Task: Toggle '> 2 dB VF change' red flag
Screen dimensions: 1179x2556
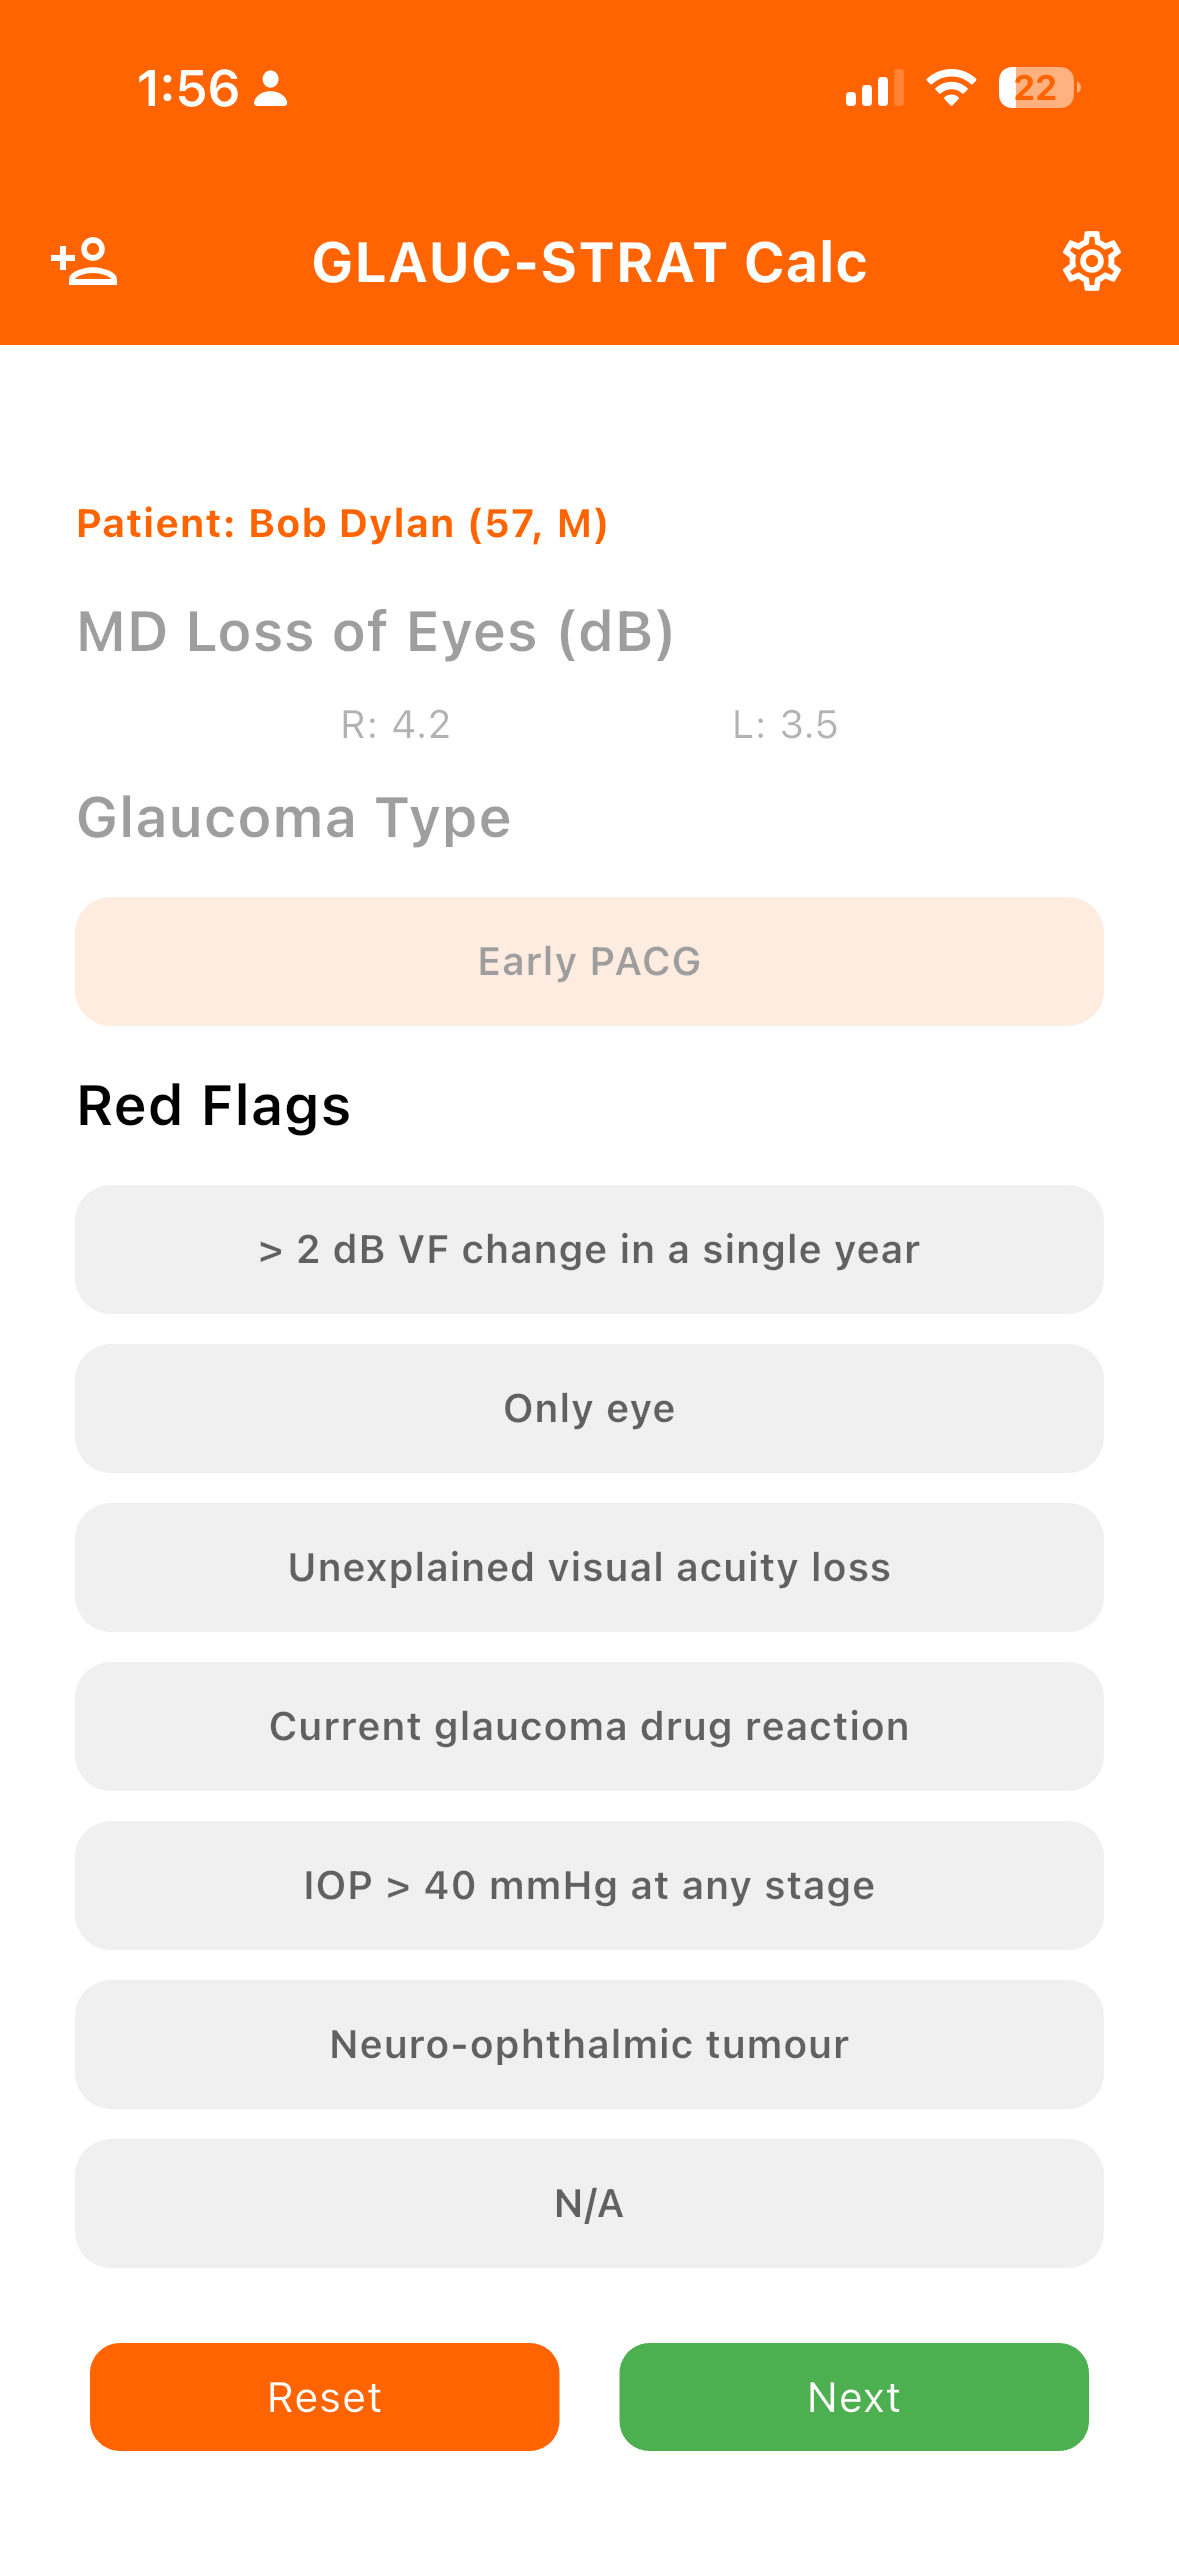Action: click(x=589, y=1249)
